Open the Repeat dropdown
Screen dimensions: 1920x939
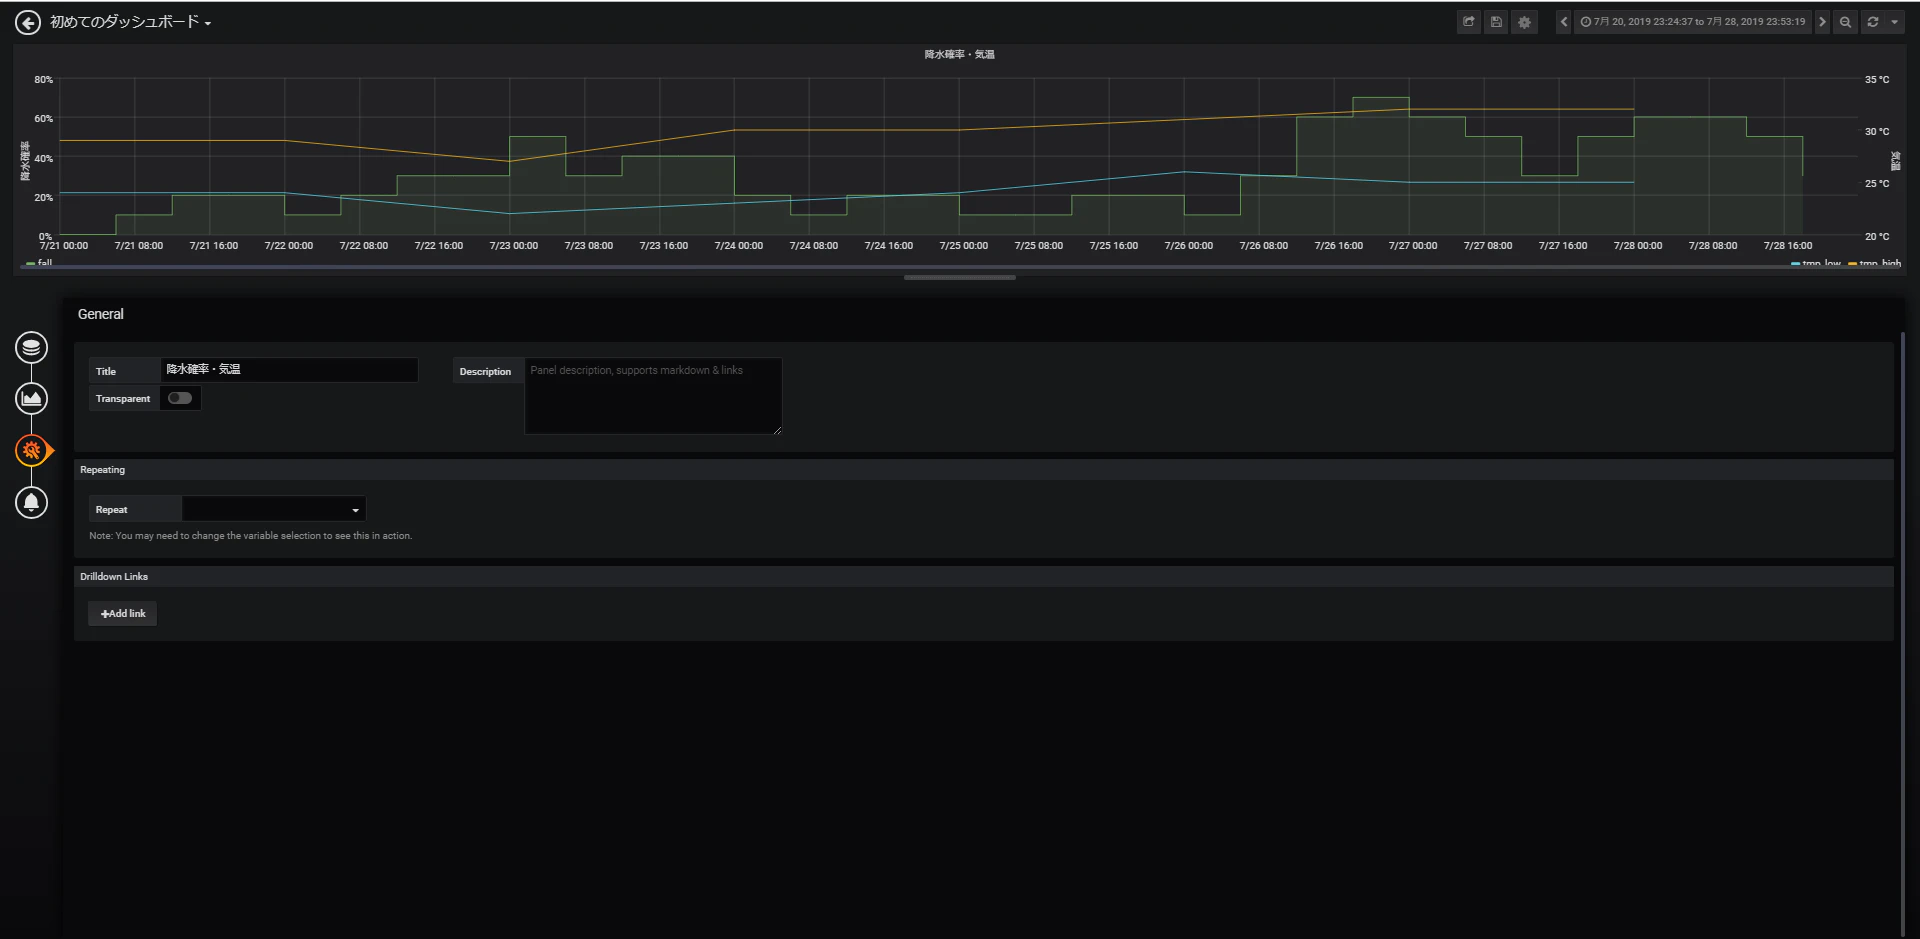click(273, 509)
